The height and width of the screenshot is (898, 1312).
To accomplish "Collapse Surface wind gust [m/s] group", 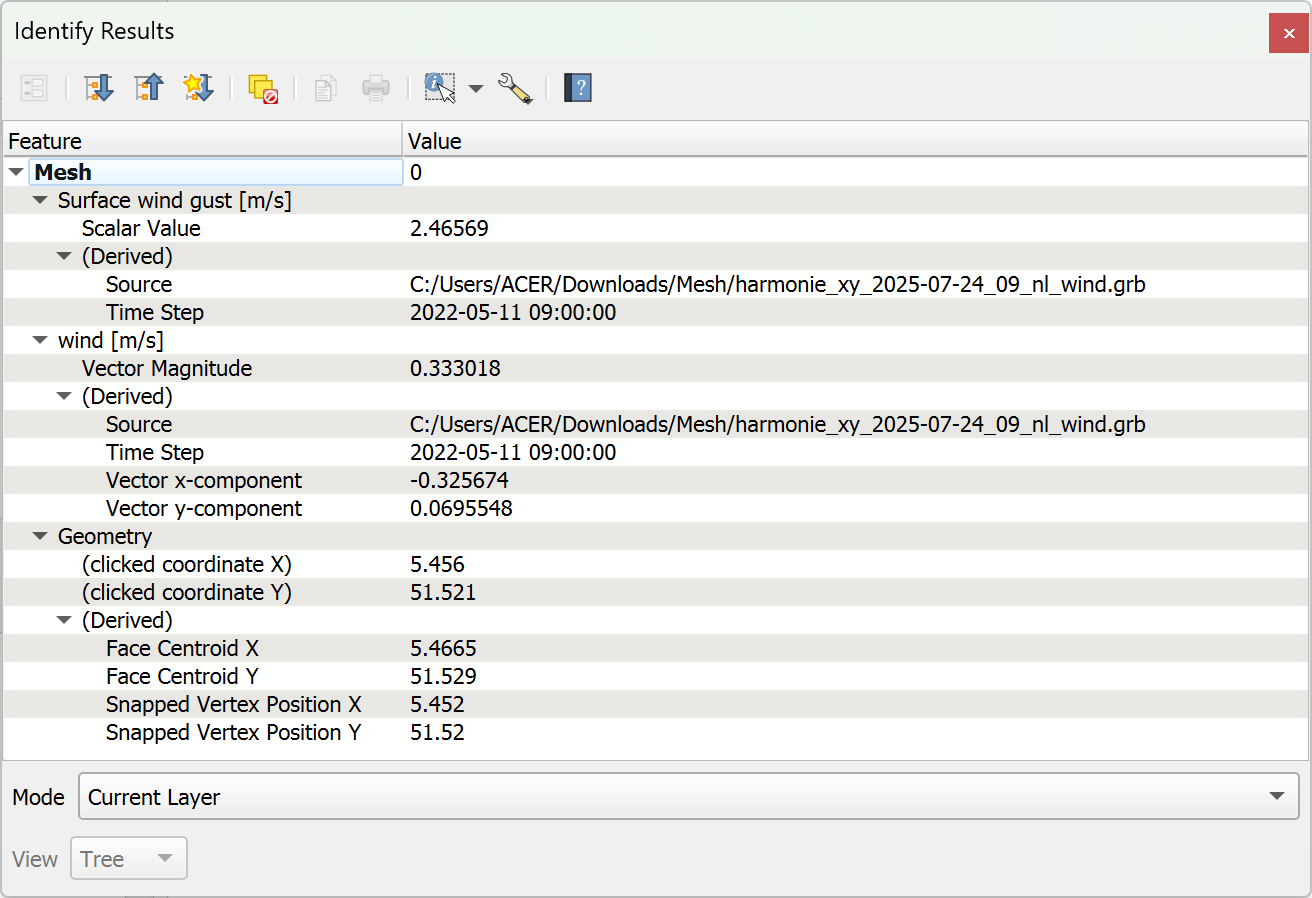I will [40, 200].
